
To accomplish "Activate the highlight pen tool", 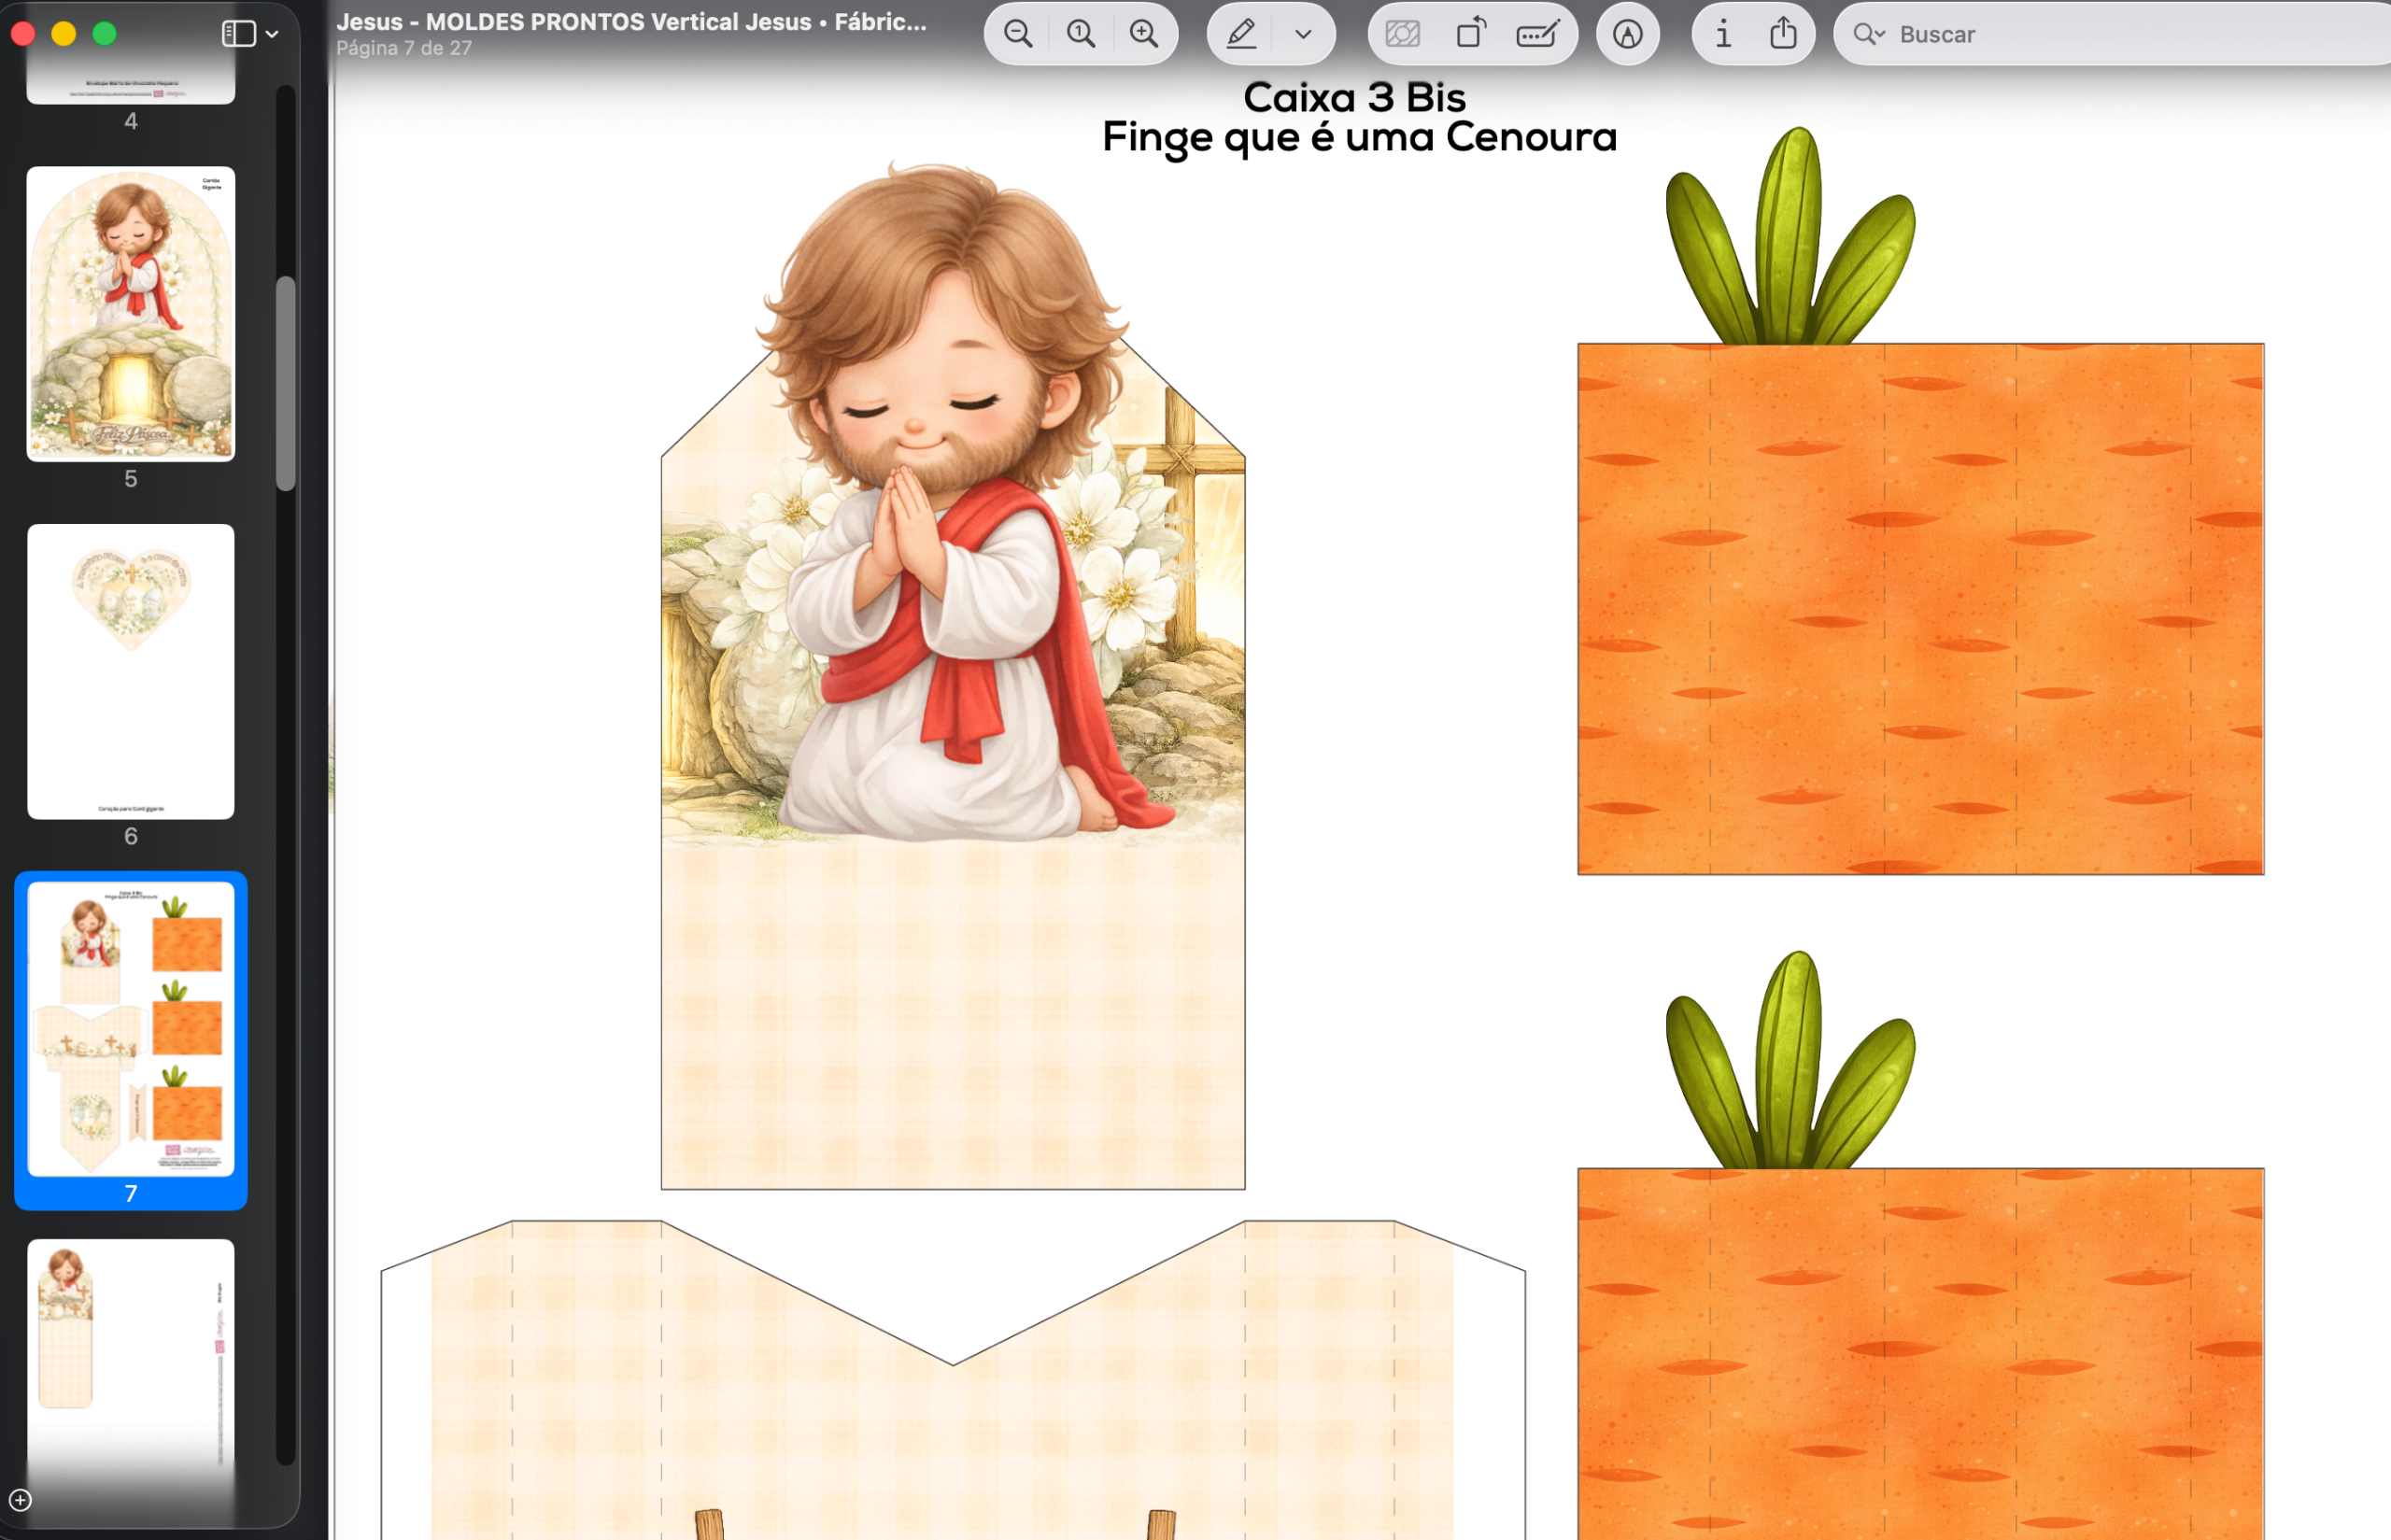I will 1241,34.
